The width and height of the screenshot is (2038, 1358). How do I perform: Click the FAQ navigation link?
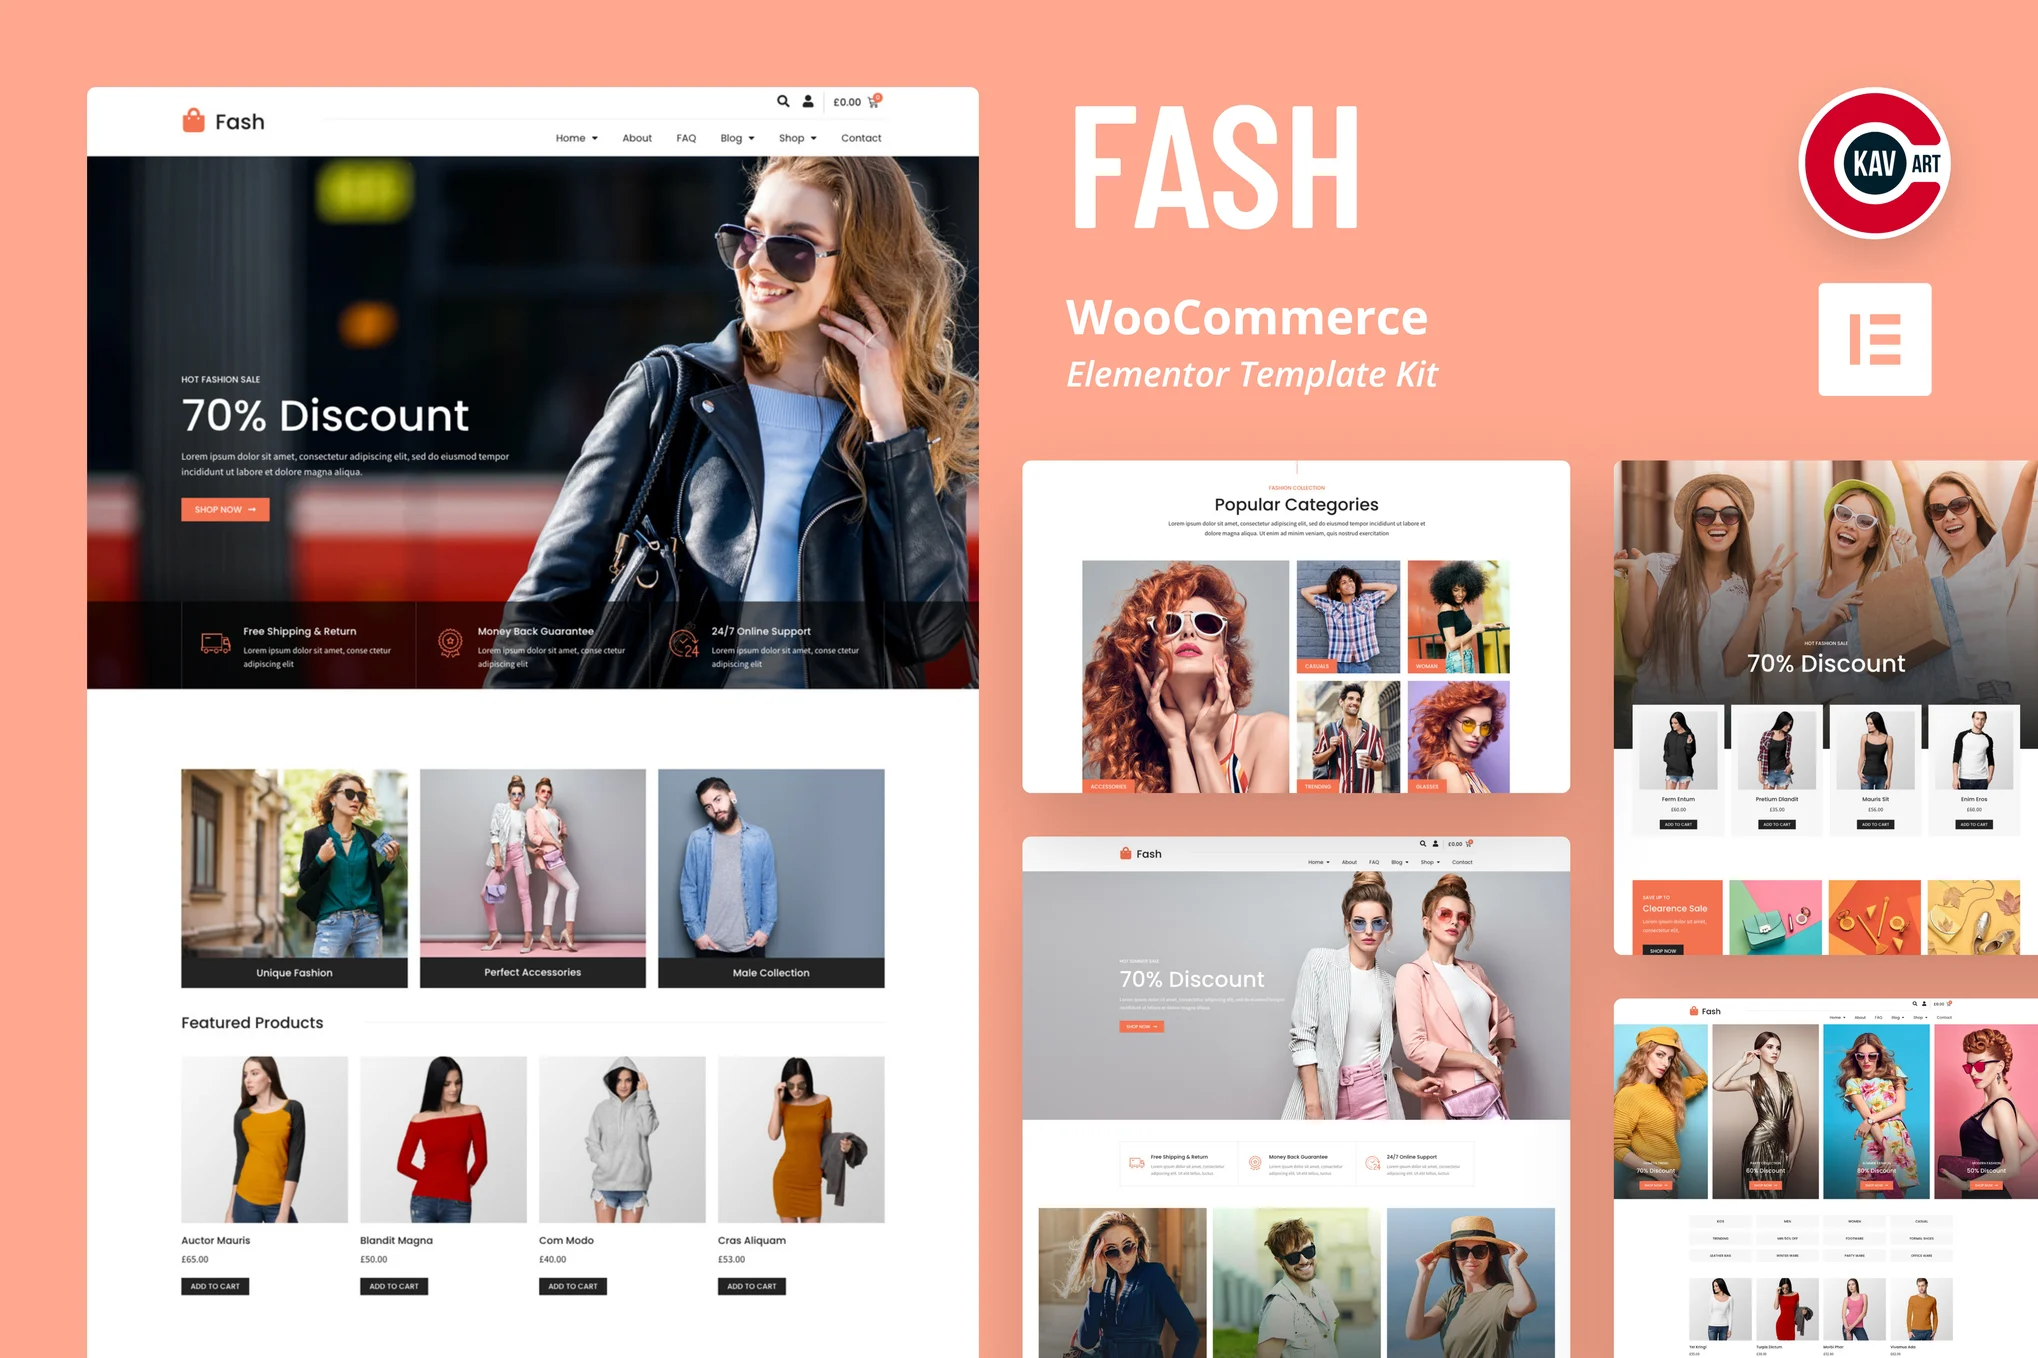[686, 138]
